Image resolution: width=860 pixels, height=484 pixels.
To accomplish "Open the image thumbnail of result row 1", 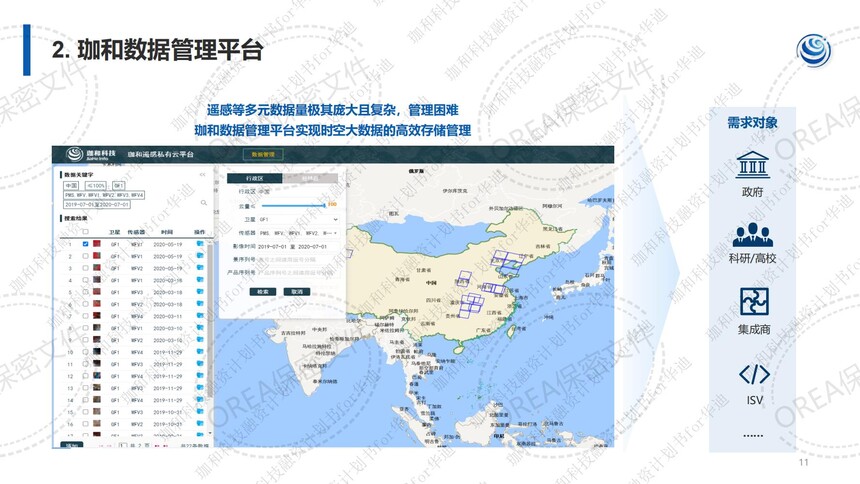I will [97, 244].
